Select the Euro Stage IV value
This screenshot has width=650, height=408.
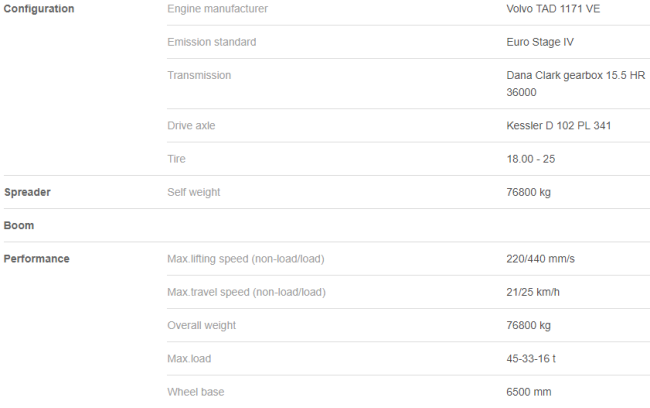(540, 42)
